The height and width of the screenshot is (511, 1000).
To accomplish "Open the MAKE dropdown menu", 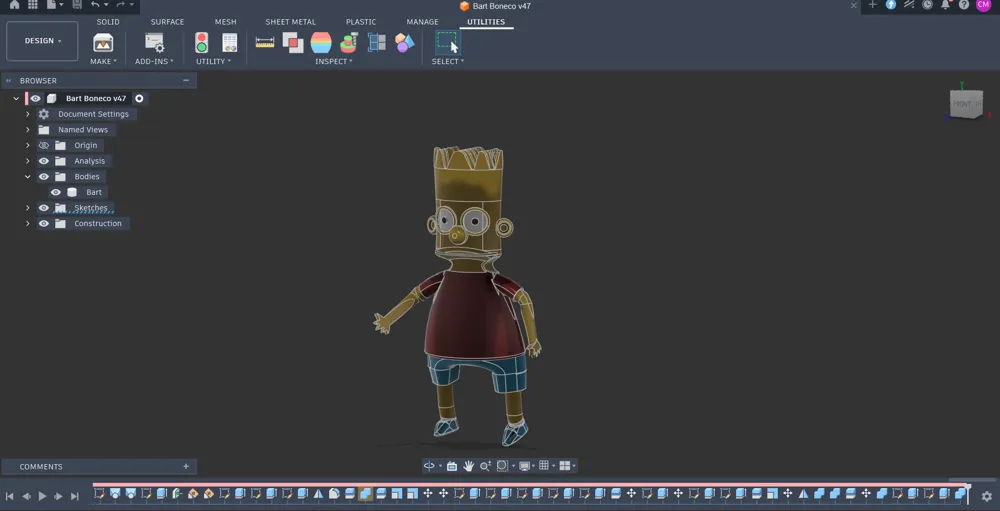I will tap(103, 61).
